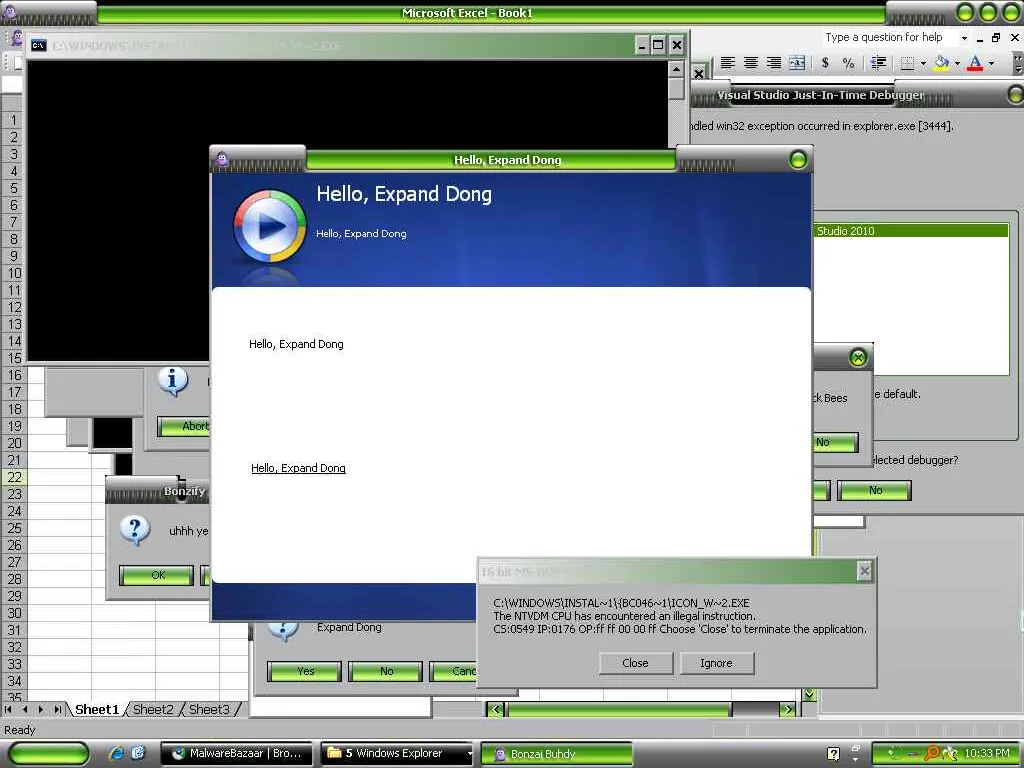The height and width of the screenshot is (768, 1024).
Task: Click the 10:33 PM system clock
Action: (x=987, y=754)
